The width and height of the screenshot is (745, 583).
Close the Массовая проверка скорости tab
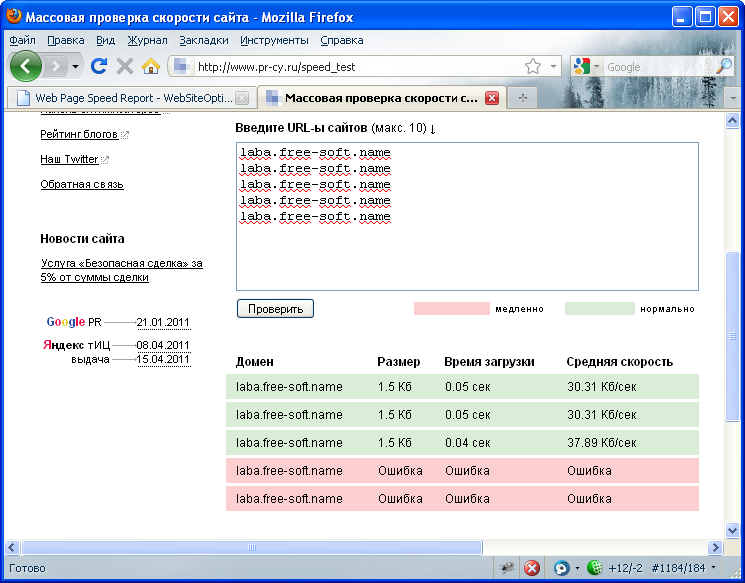pos(492,98)
